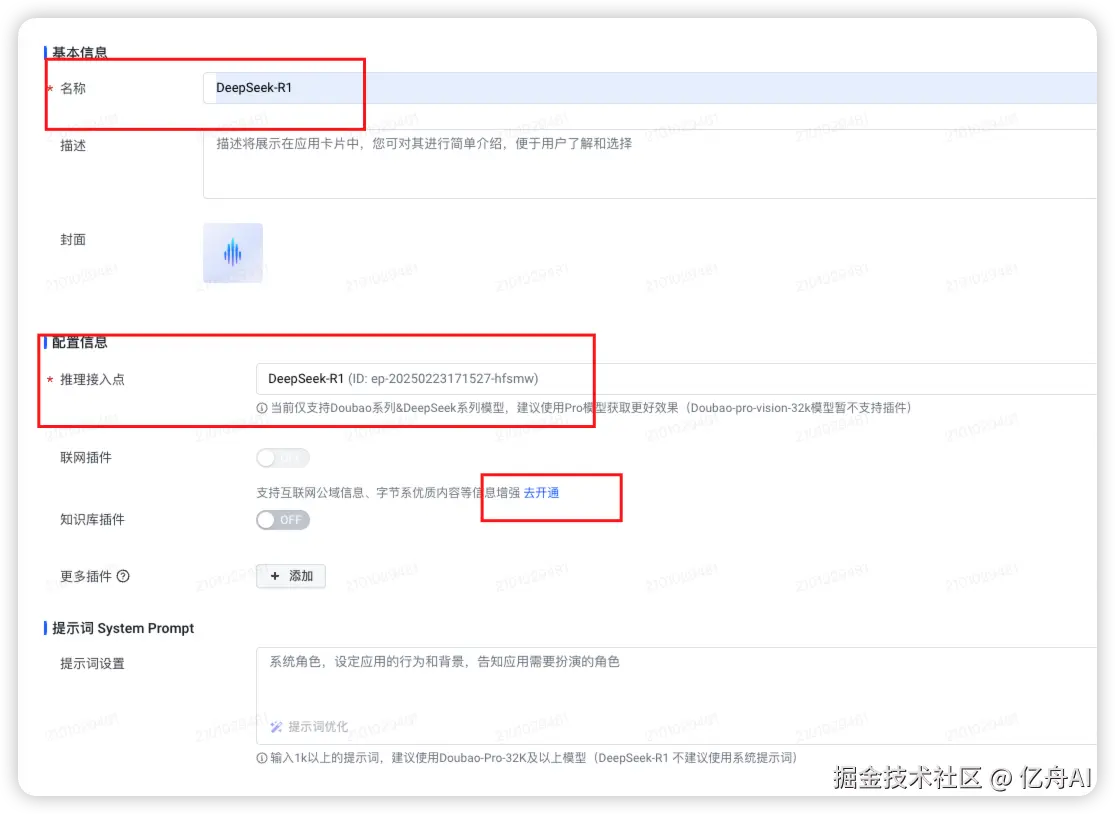This screenshot has height=814, width=1115.
Task: Click the 添加 plugin button
Action: [291, 576]
